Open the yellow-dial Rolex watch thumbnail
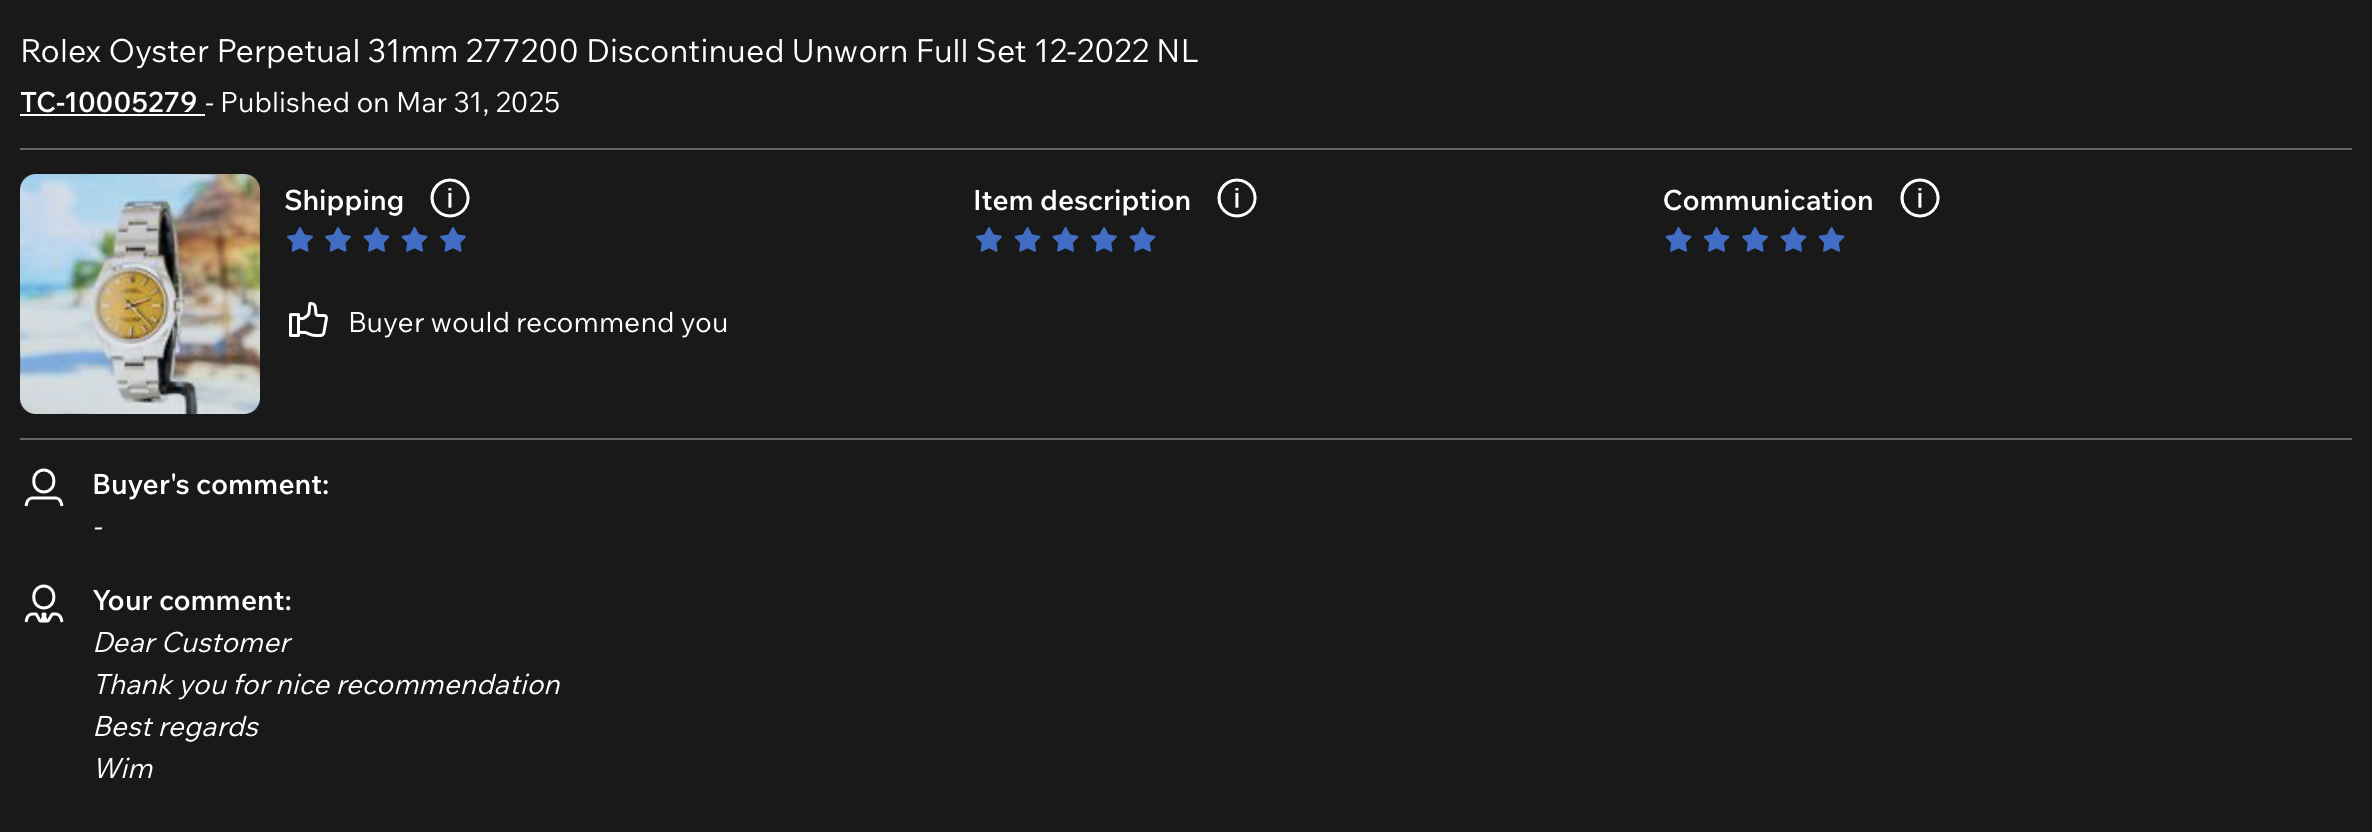The width and height of the screenshot is (2372, 832). tap(140, 294)
